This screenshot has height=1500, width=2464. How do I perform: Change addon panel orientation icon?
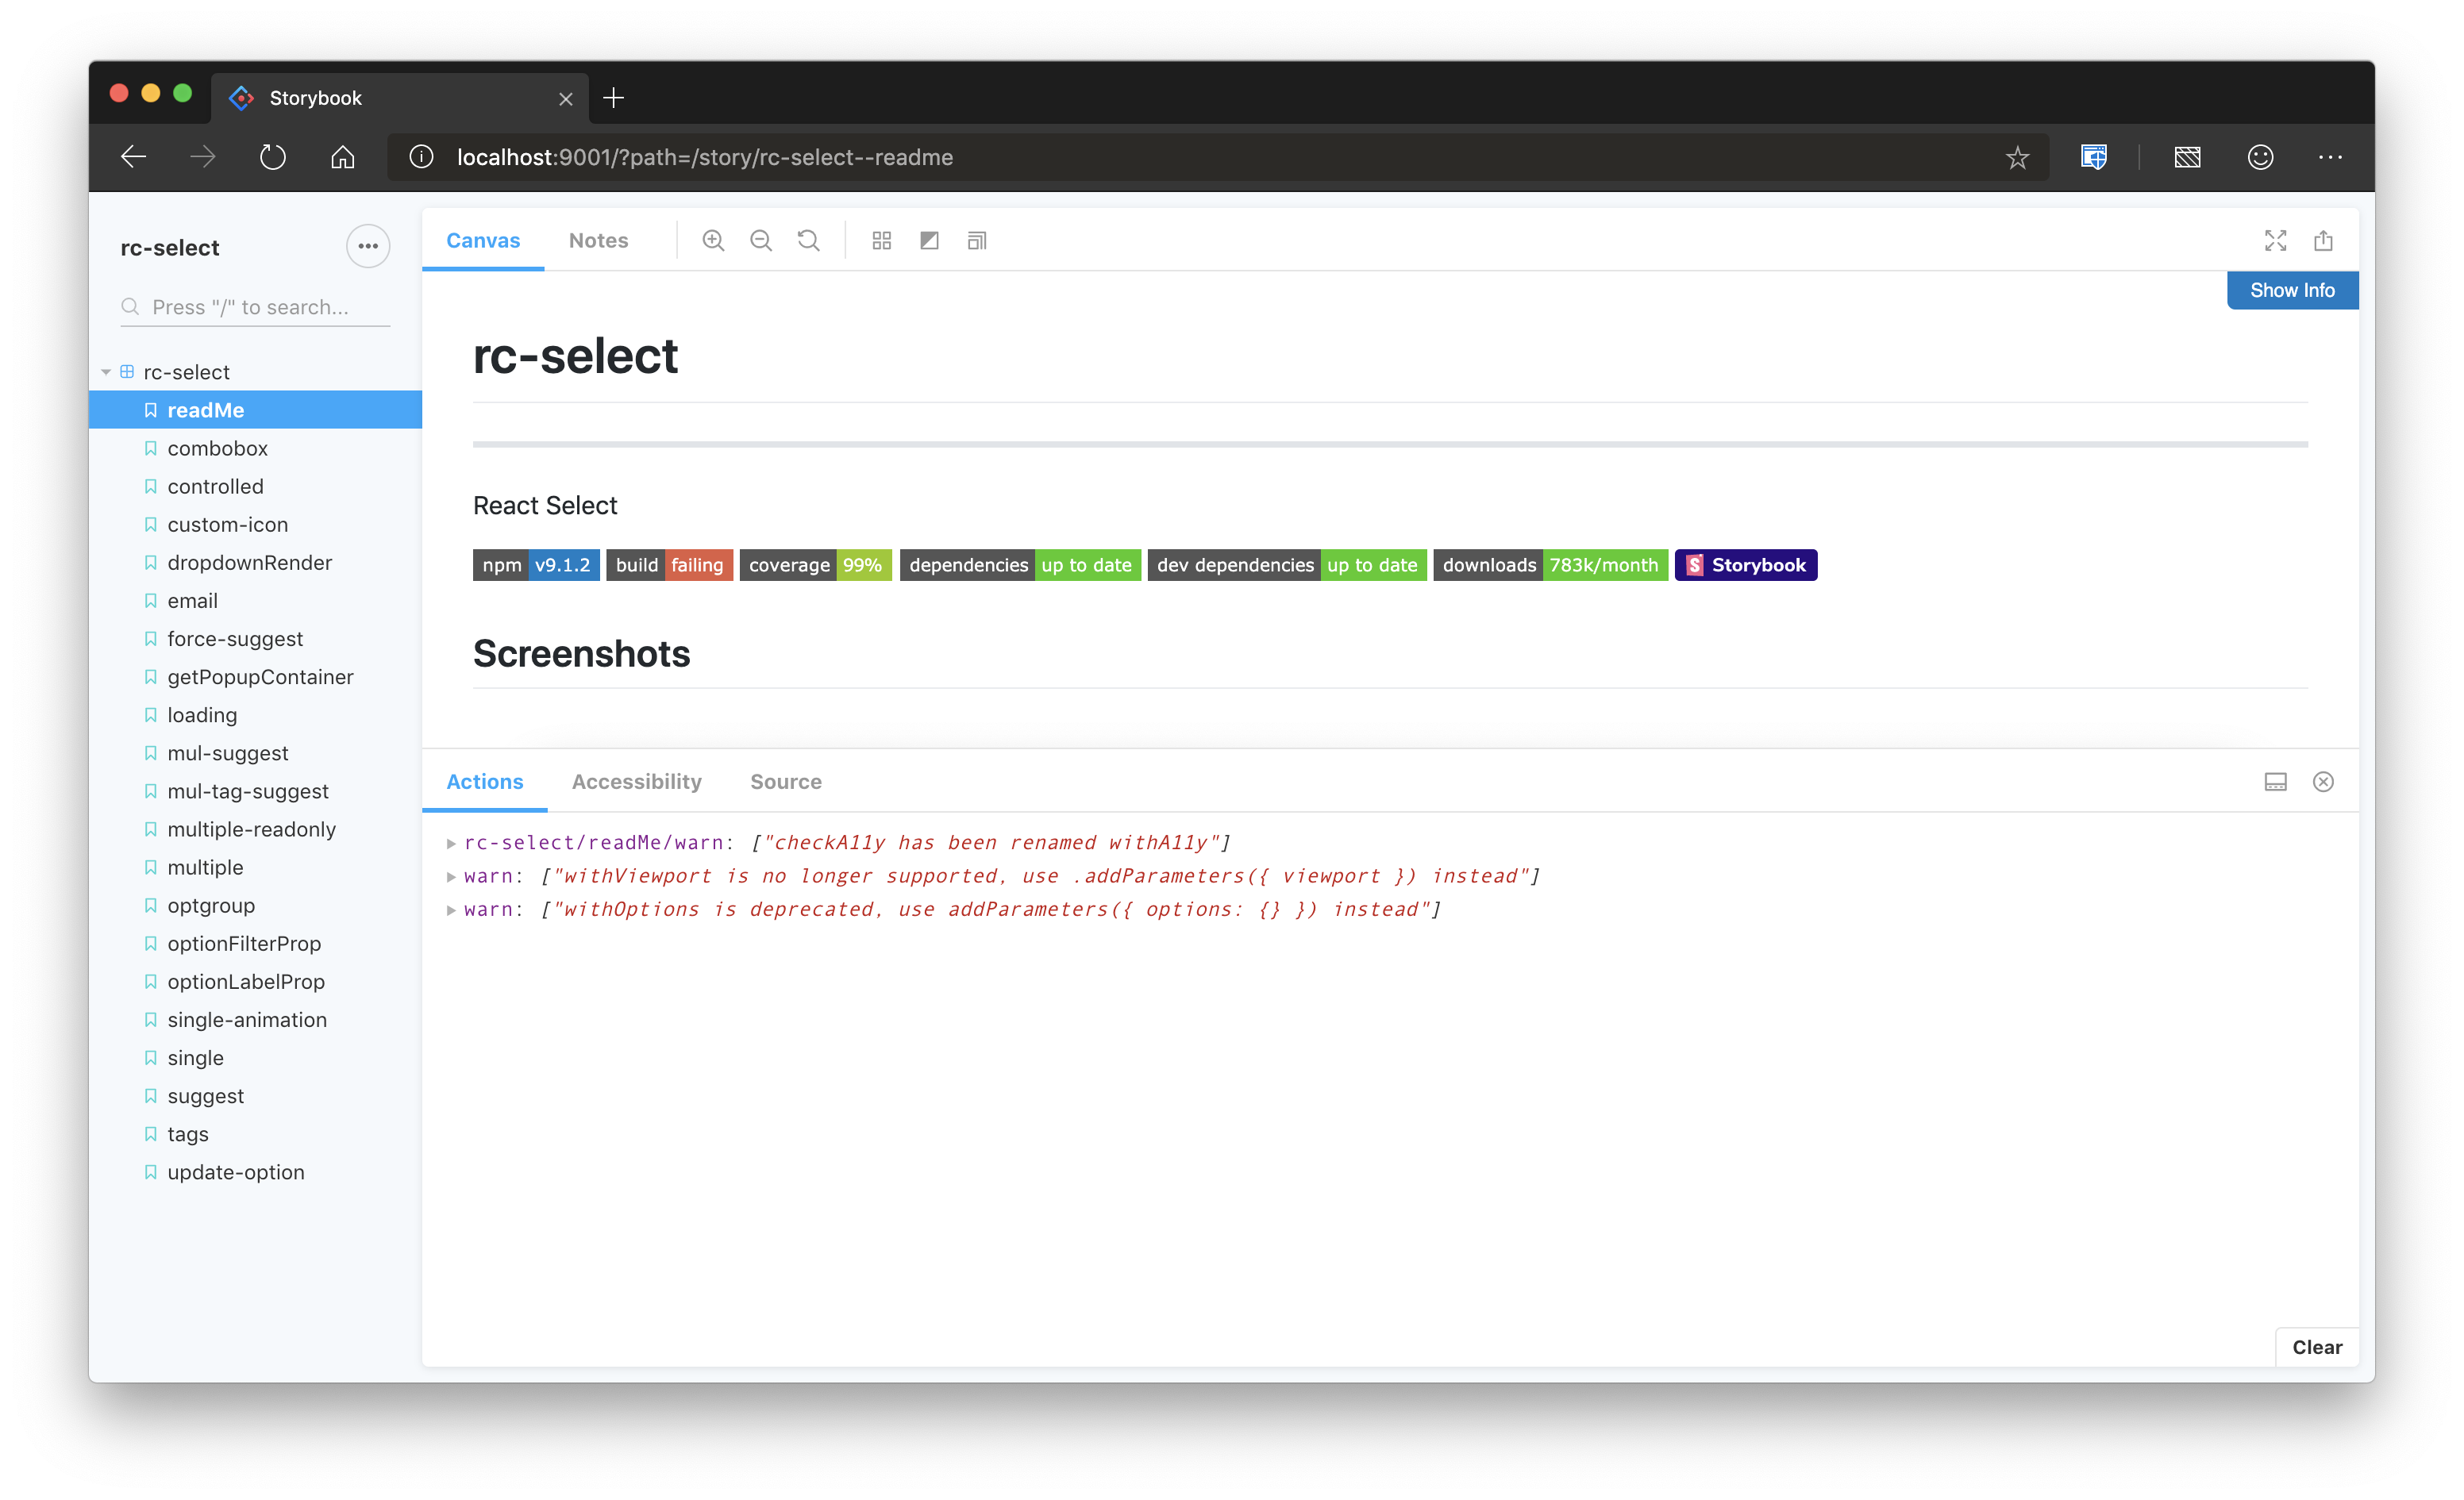click(x=2275, y=782)
